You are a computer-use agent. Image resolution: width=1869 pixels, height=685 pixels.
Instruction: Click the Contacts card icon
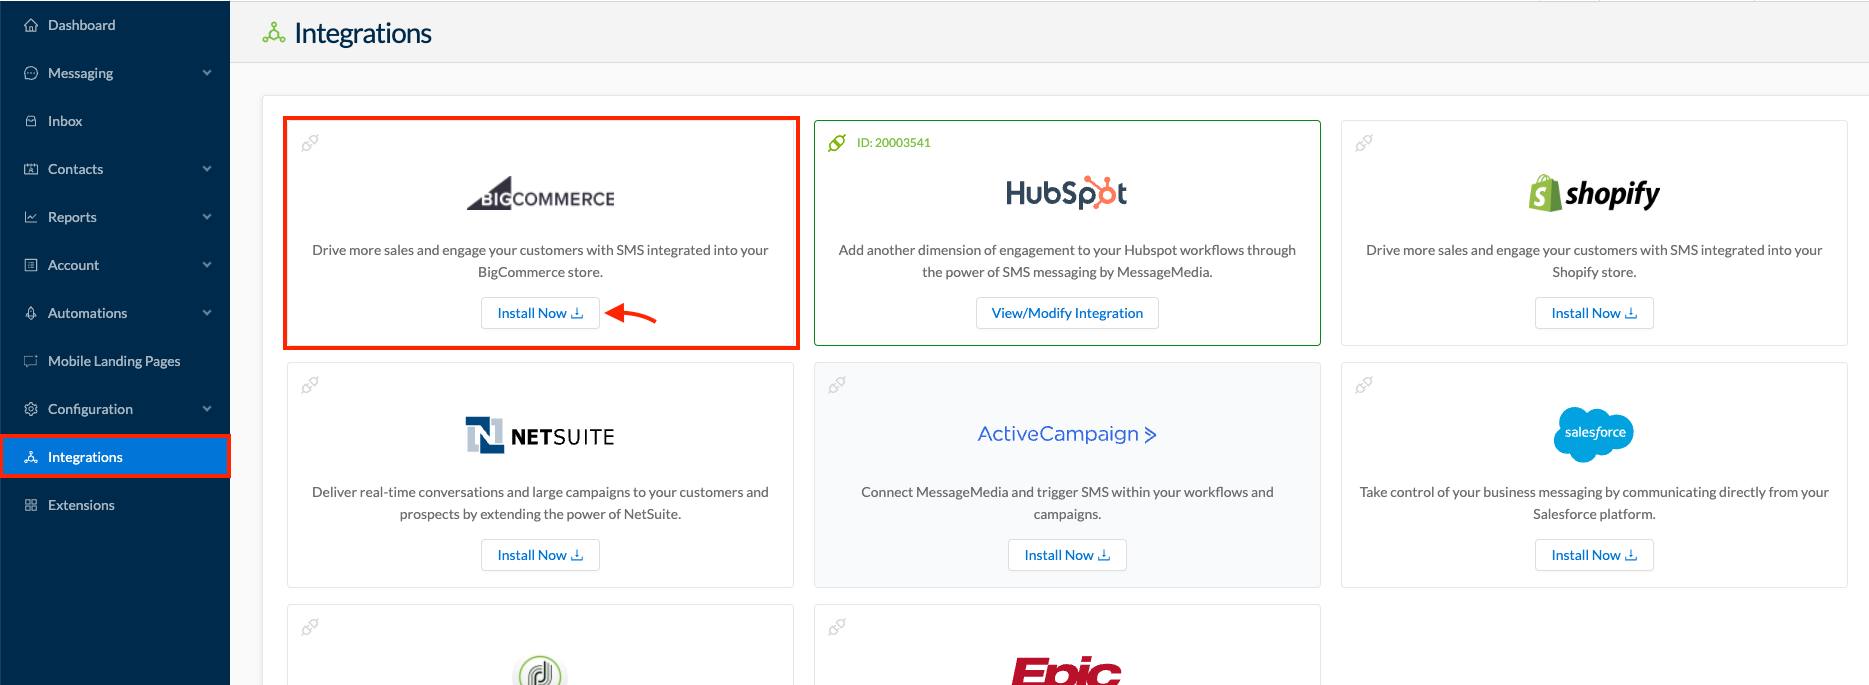pos(31,169)
